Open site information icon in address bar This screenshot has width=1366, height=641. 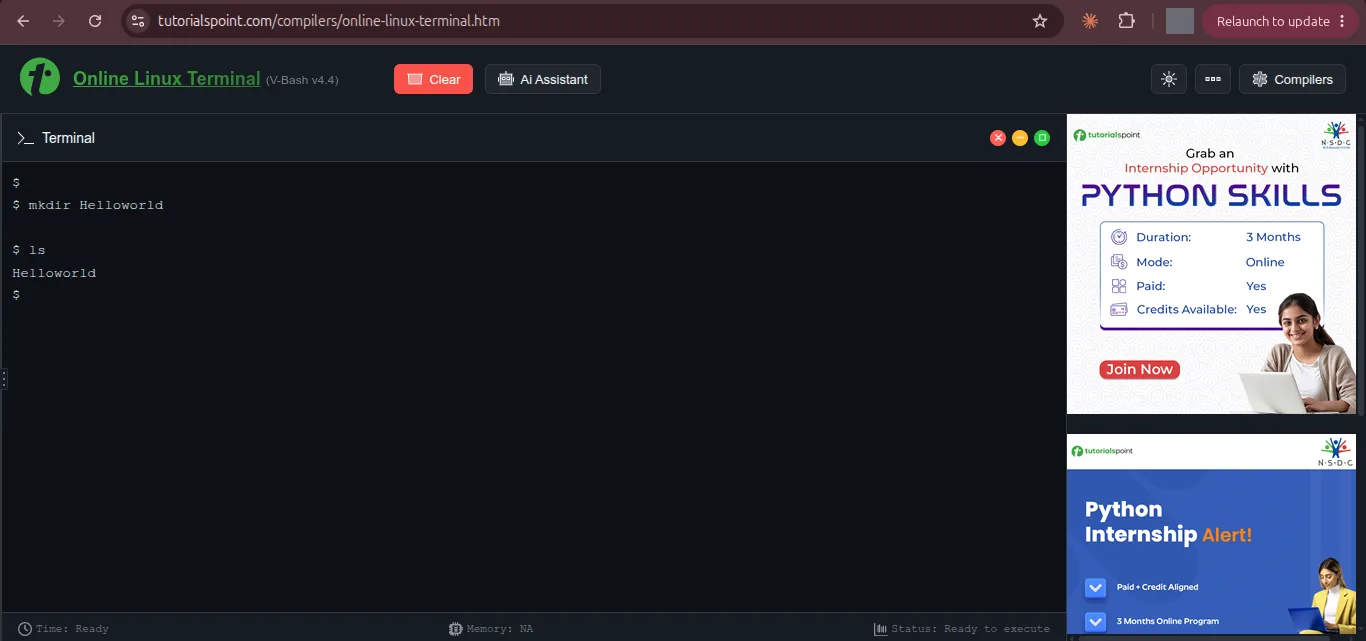[139, 21]
